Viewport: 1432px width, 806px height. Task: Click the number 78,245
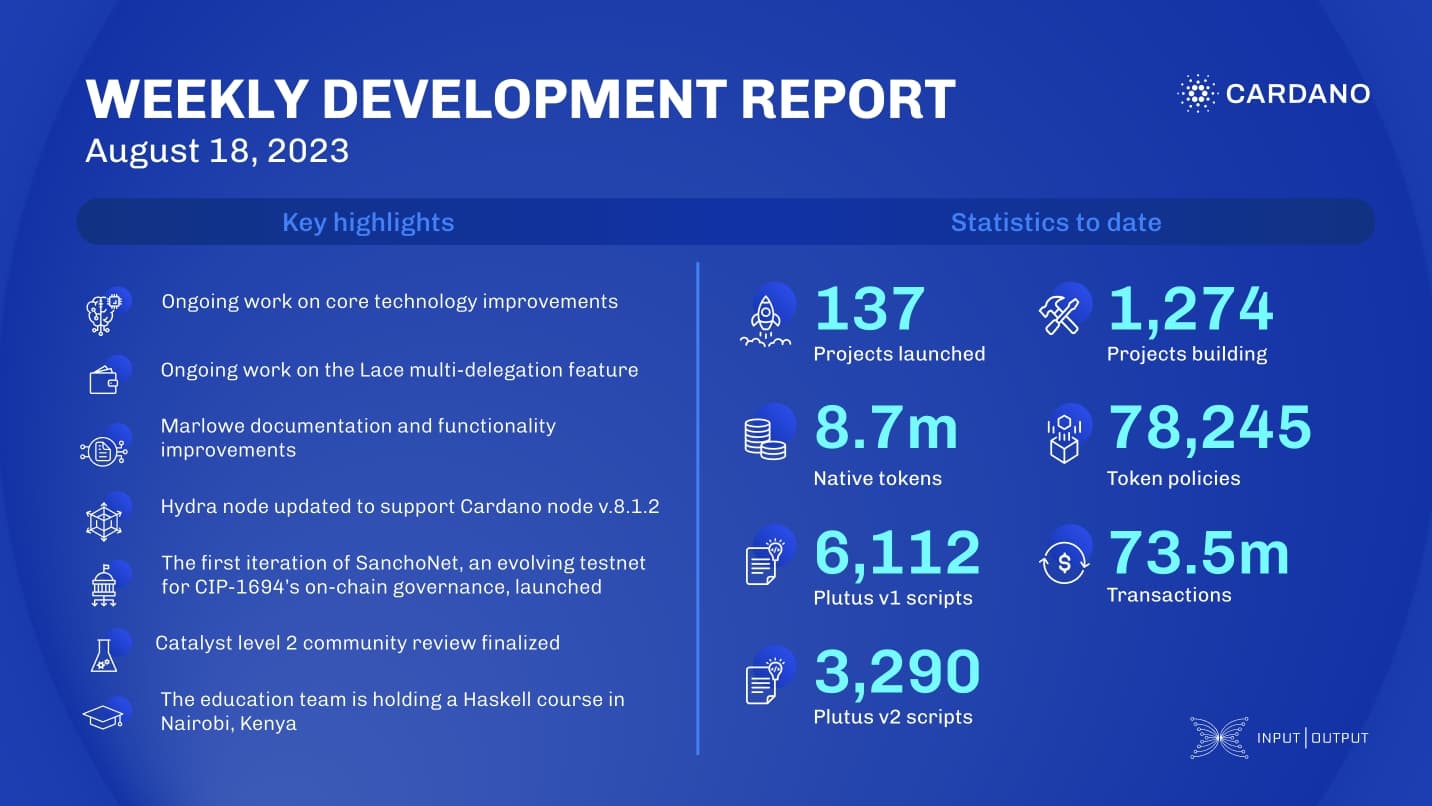click(1210, 428)
